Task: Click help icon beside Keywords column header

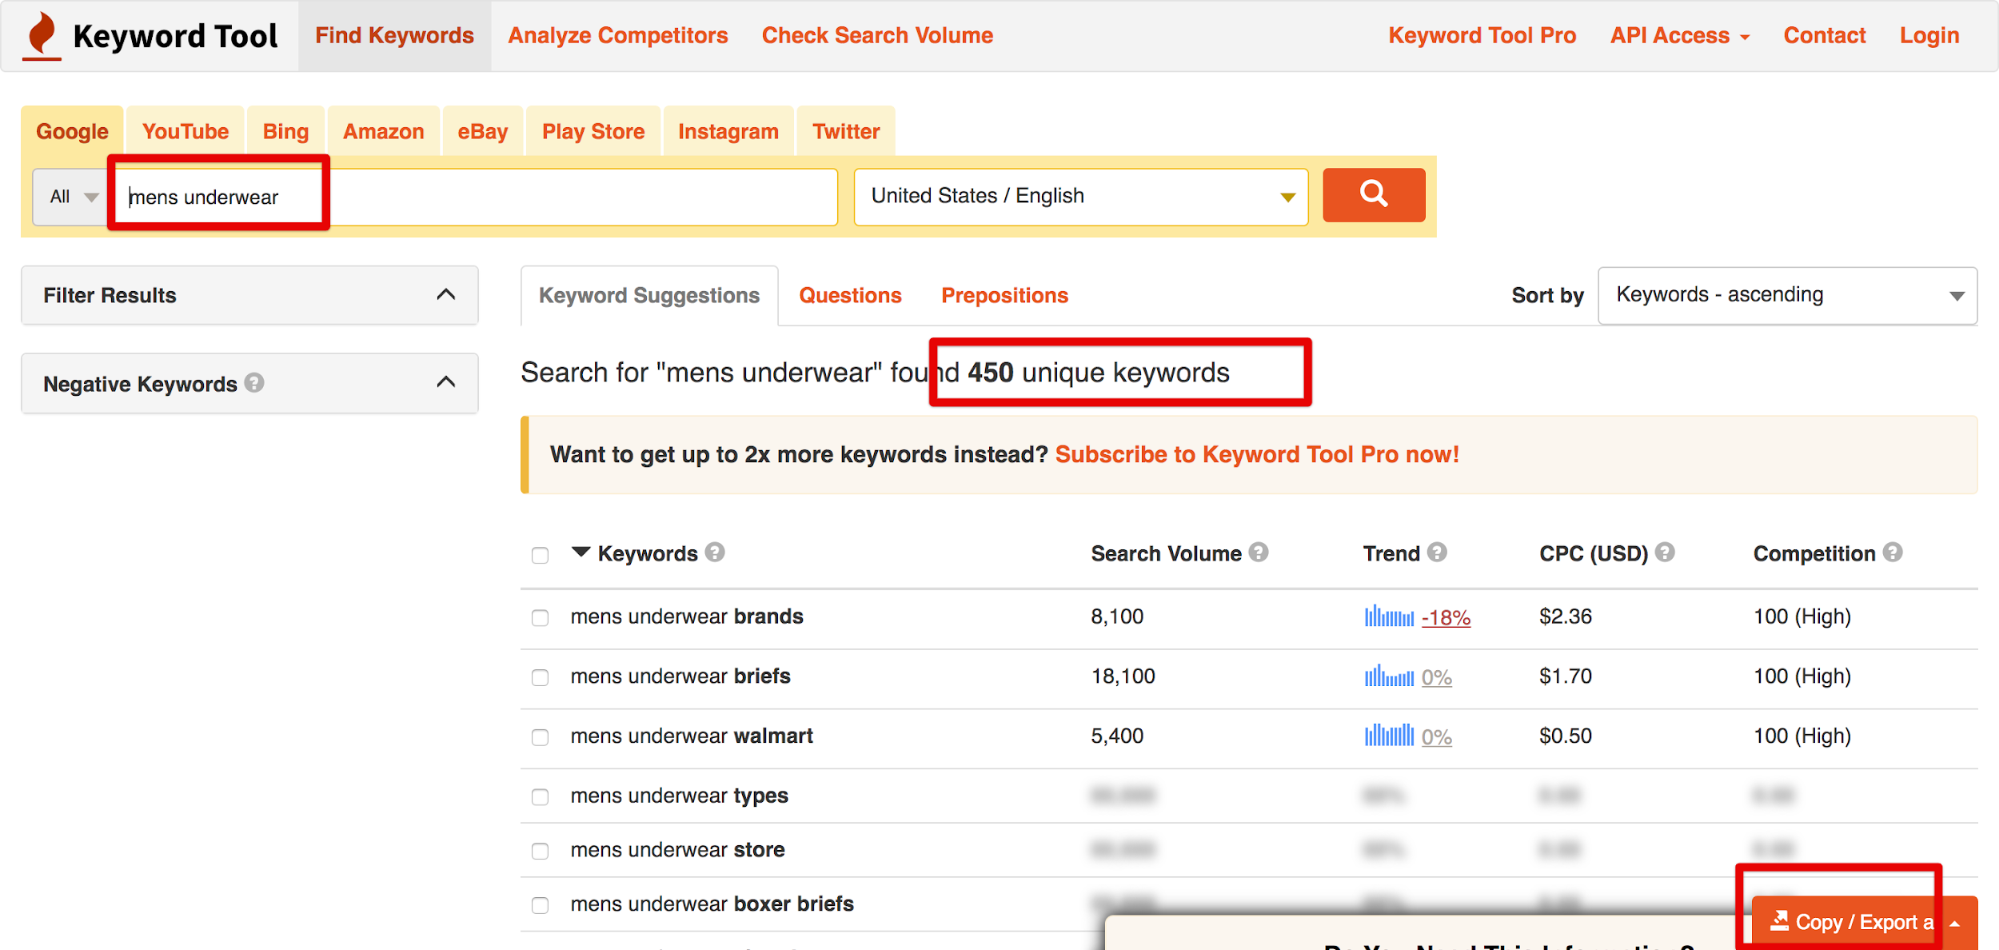Action: tap(714, 552)
